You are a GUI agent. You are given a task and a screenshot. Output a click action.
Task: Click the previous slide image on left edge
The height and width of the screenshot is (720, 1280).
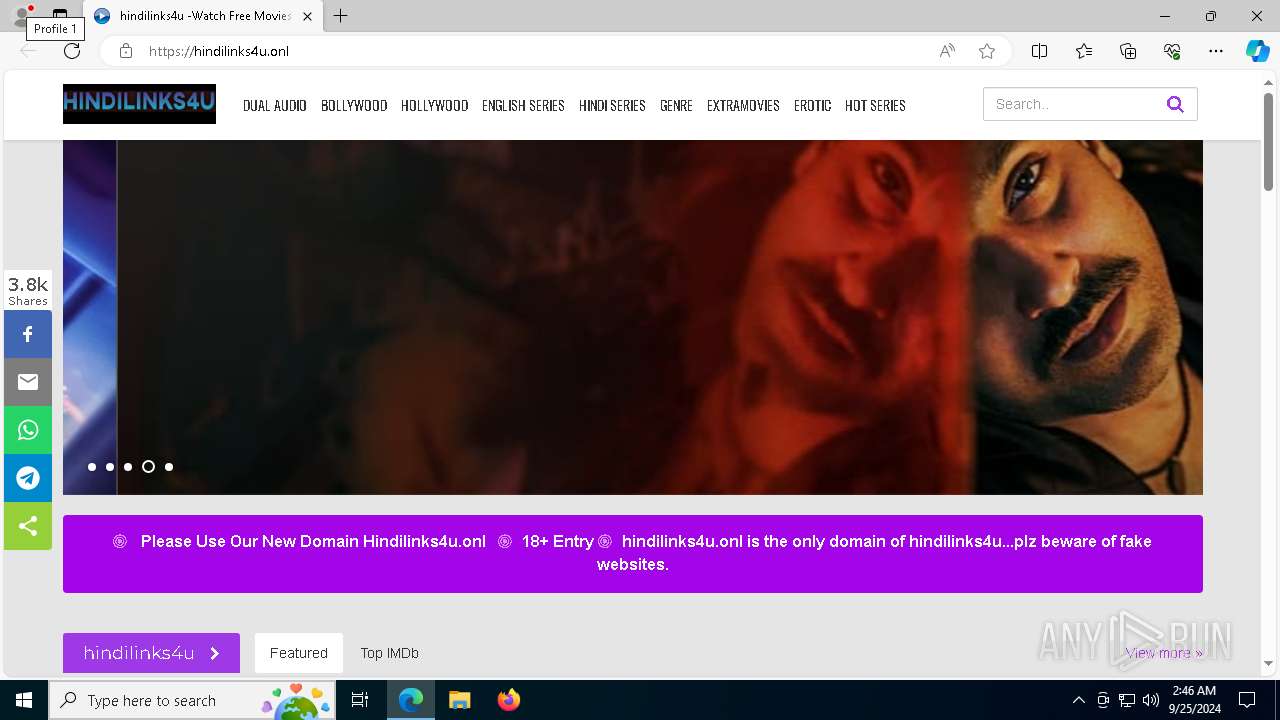coord(90,317)
